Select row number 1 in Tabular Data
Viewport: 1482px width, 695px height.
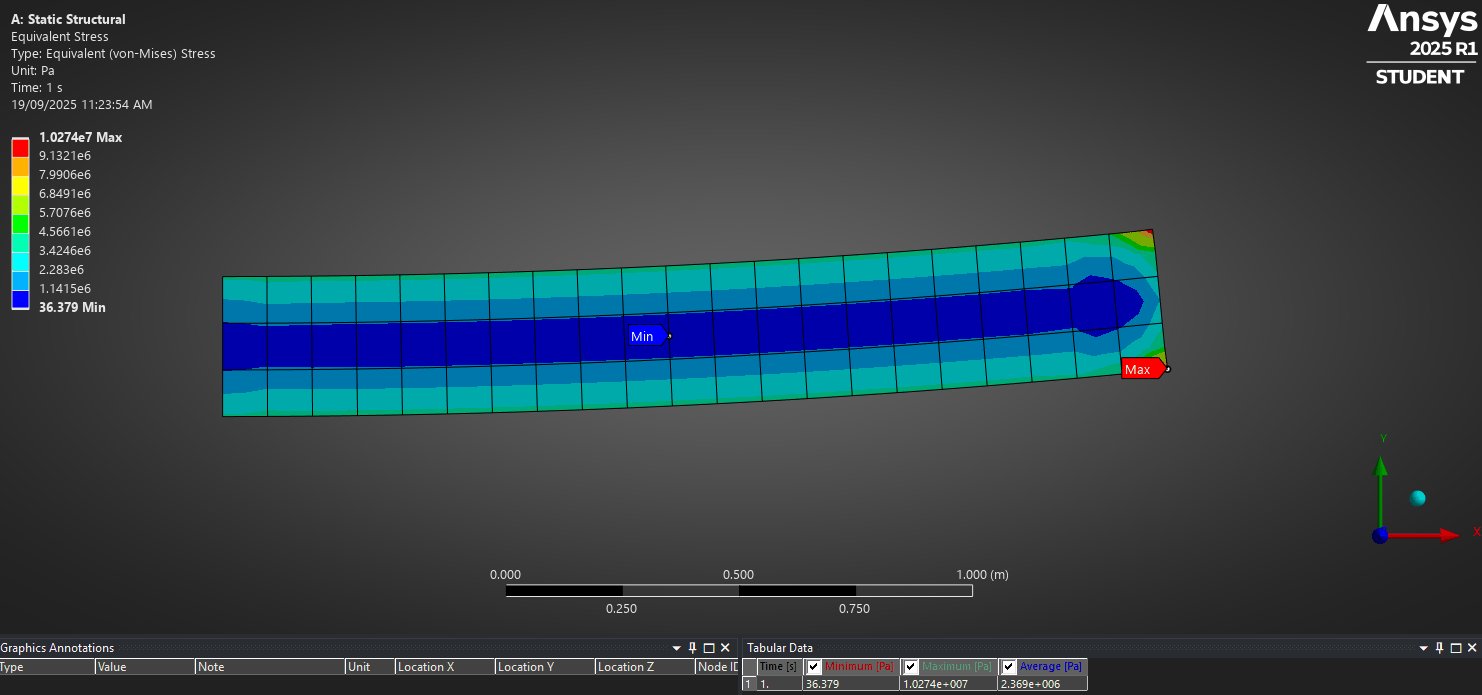pyautogui.click(x=749, y=684)
